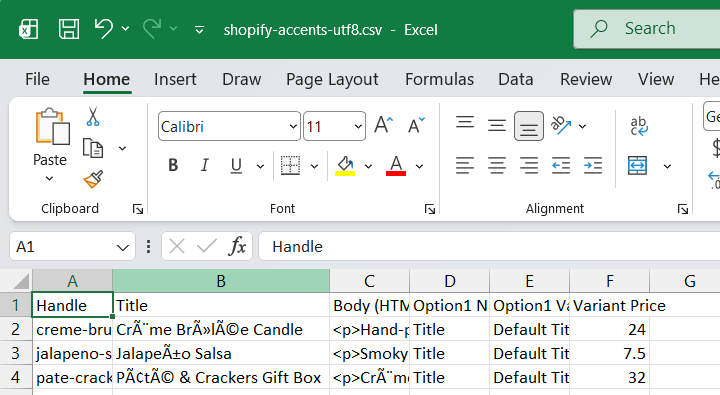Toggle Bold formatting
Viewport: 720px width, 395px height.
point(173,165)
